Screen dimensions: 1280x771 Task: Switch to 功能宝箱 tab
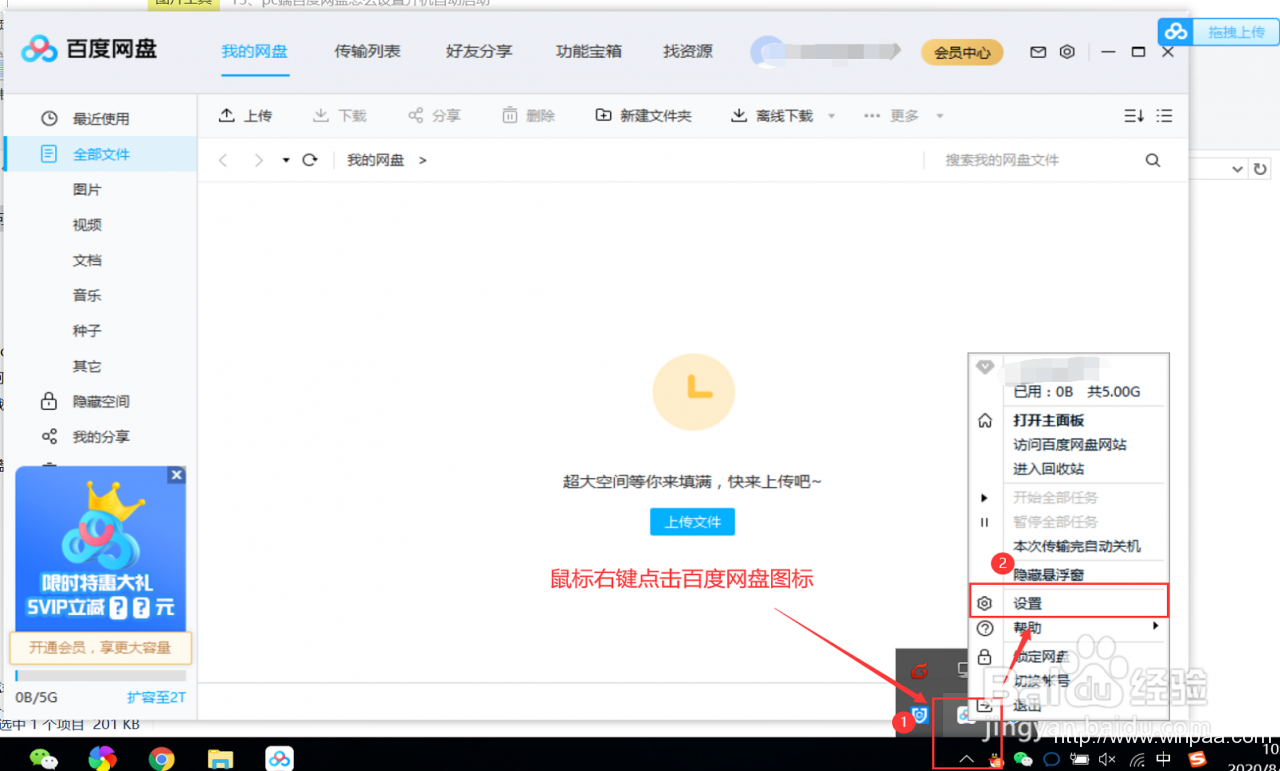point(589,51)
